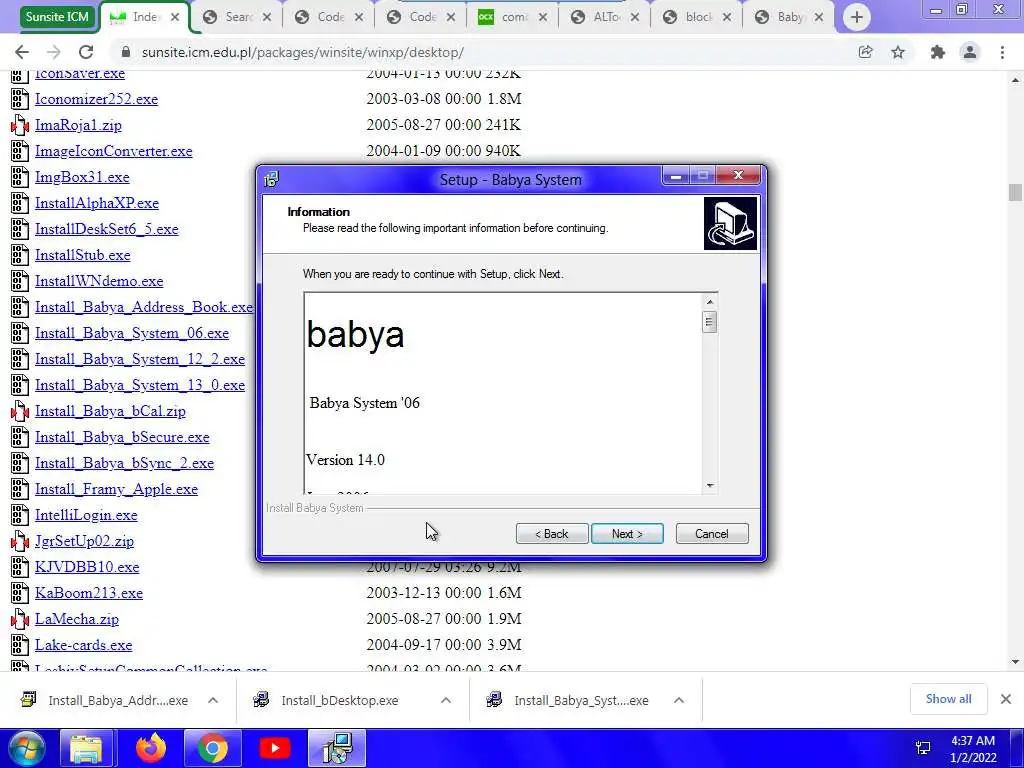Click network icon in system tray
The image size is (1024, 768).
click(923, 748)
